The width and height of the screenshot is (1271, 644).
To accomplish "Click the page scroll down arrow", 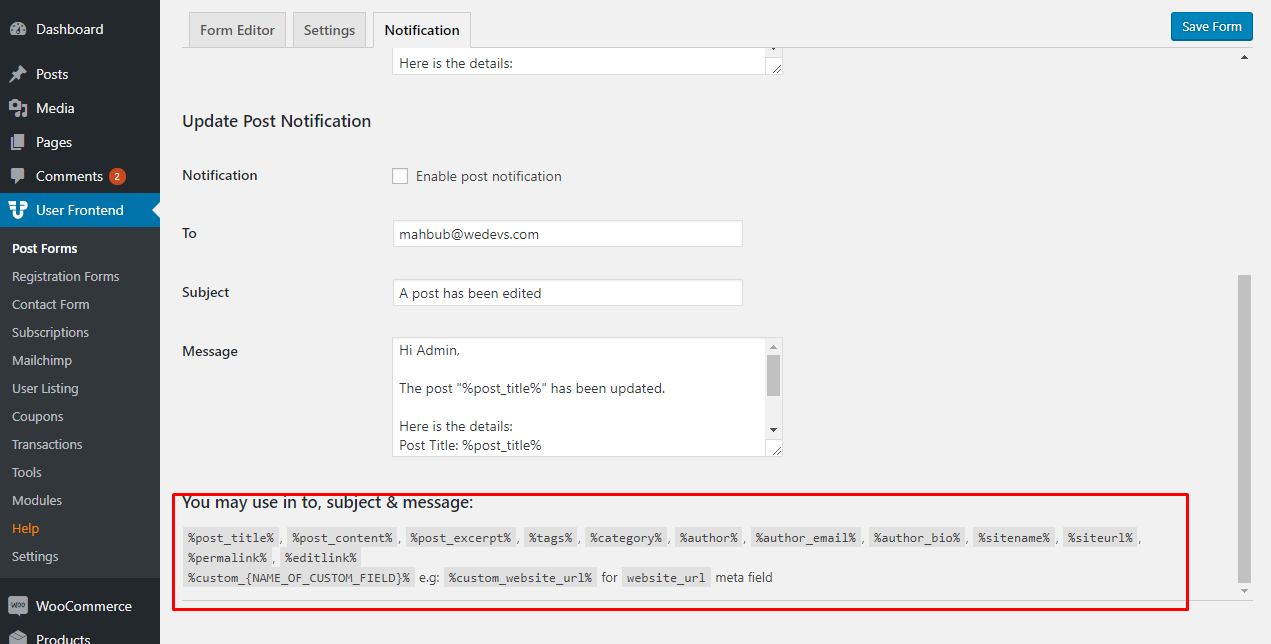I will (1244, 591).
